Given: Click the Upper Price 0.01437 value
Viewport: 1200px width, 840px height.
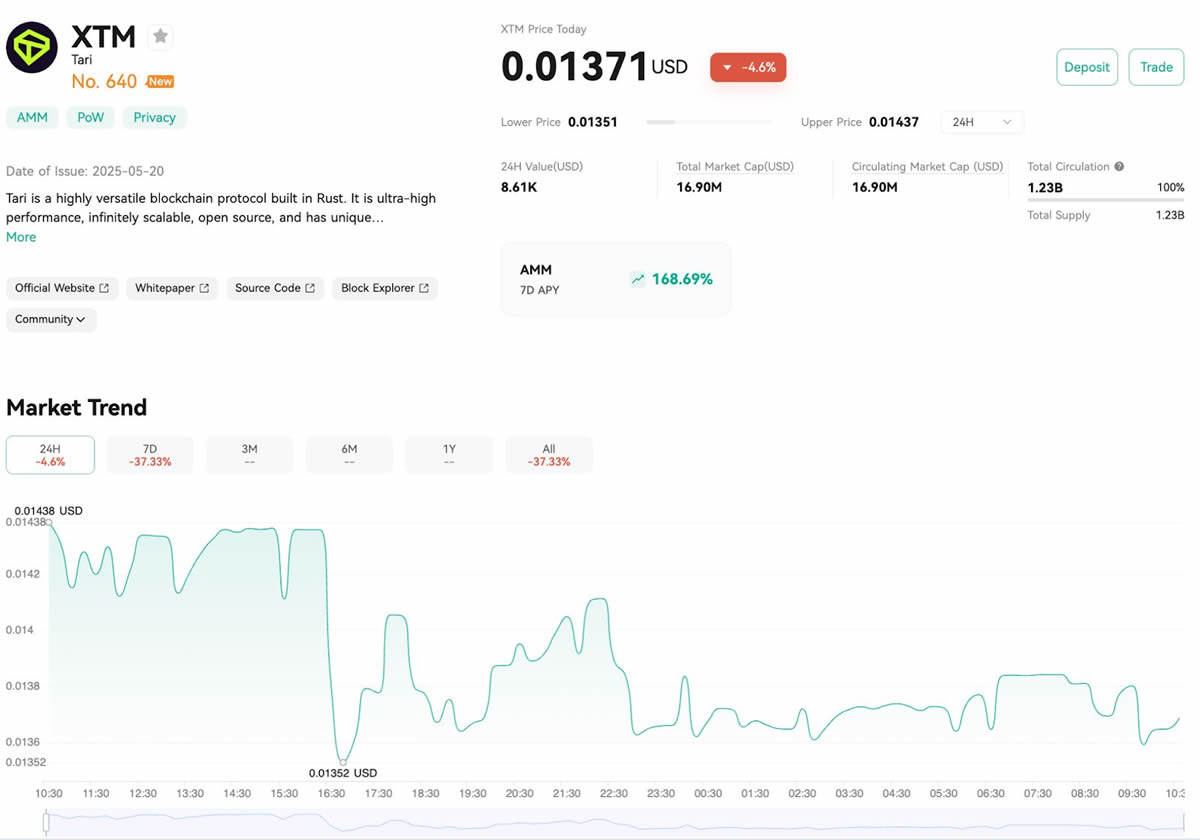Looking at the screenshot, I should pos(894,122).
